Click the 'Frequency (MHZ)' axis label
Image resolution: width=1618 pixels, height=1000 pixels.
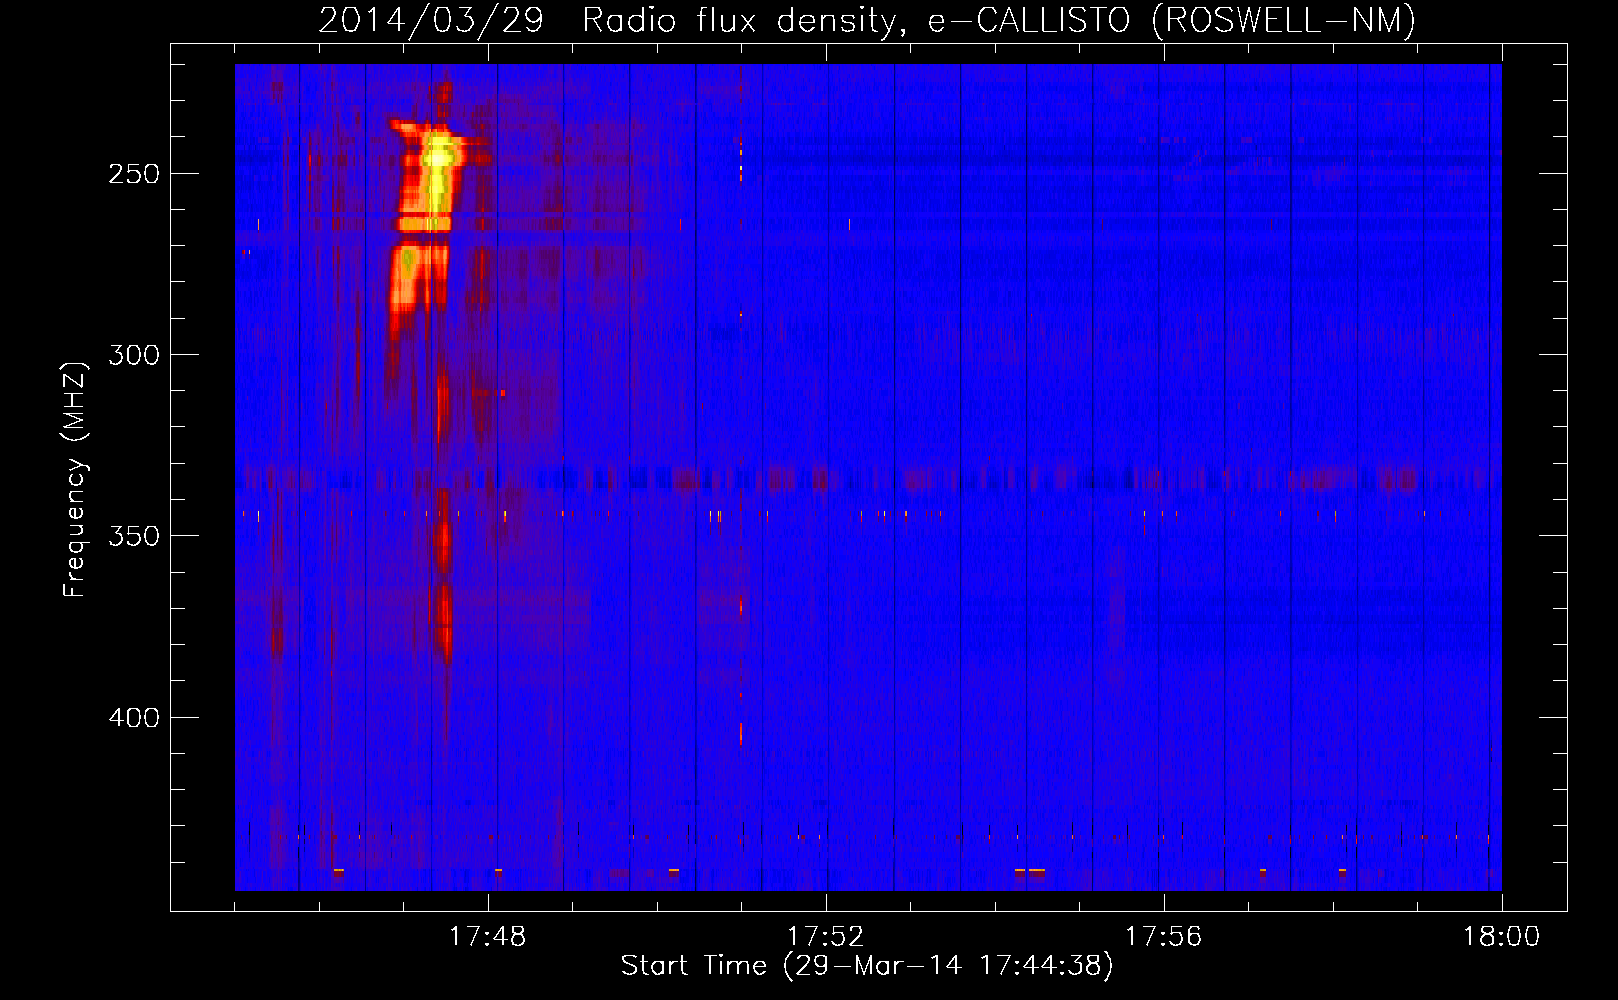point(75,479)
